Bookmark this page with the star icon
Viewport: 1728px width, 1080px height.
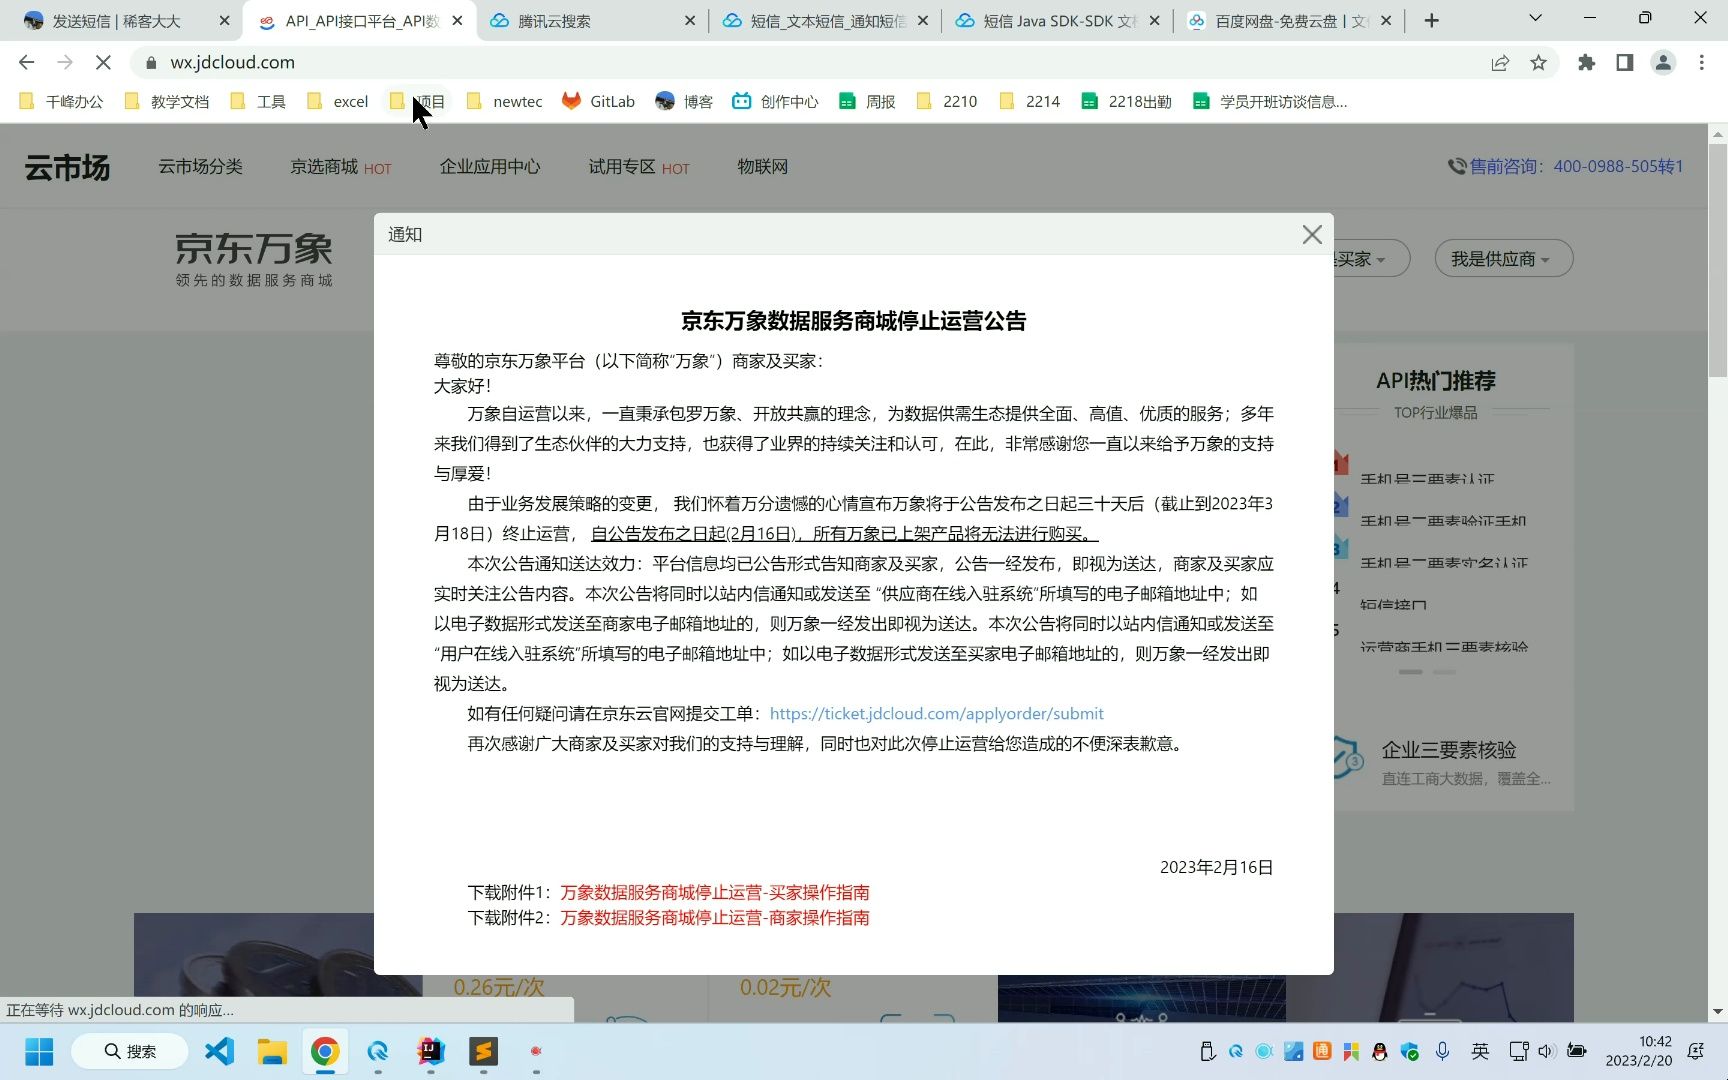pyautogui.click(x=1538, y=62)
